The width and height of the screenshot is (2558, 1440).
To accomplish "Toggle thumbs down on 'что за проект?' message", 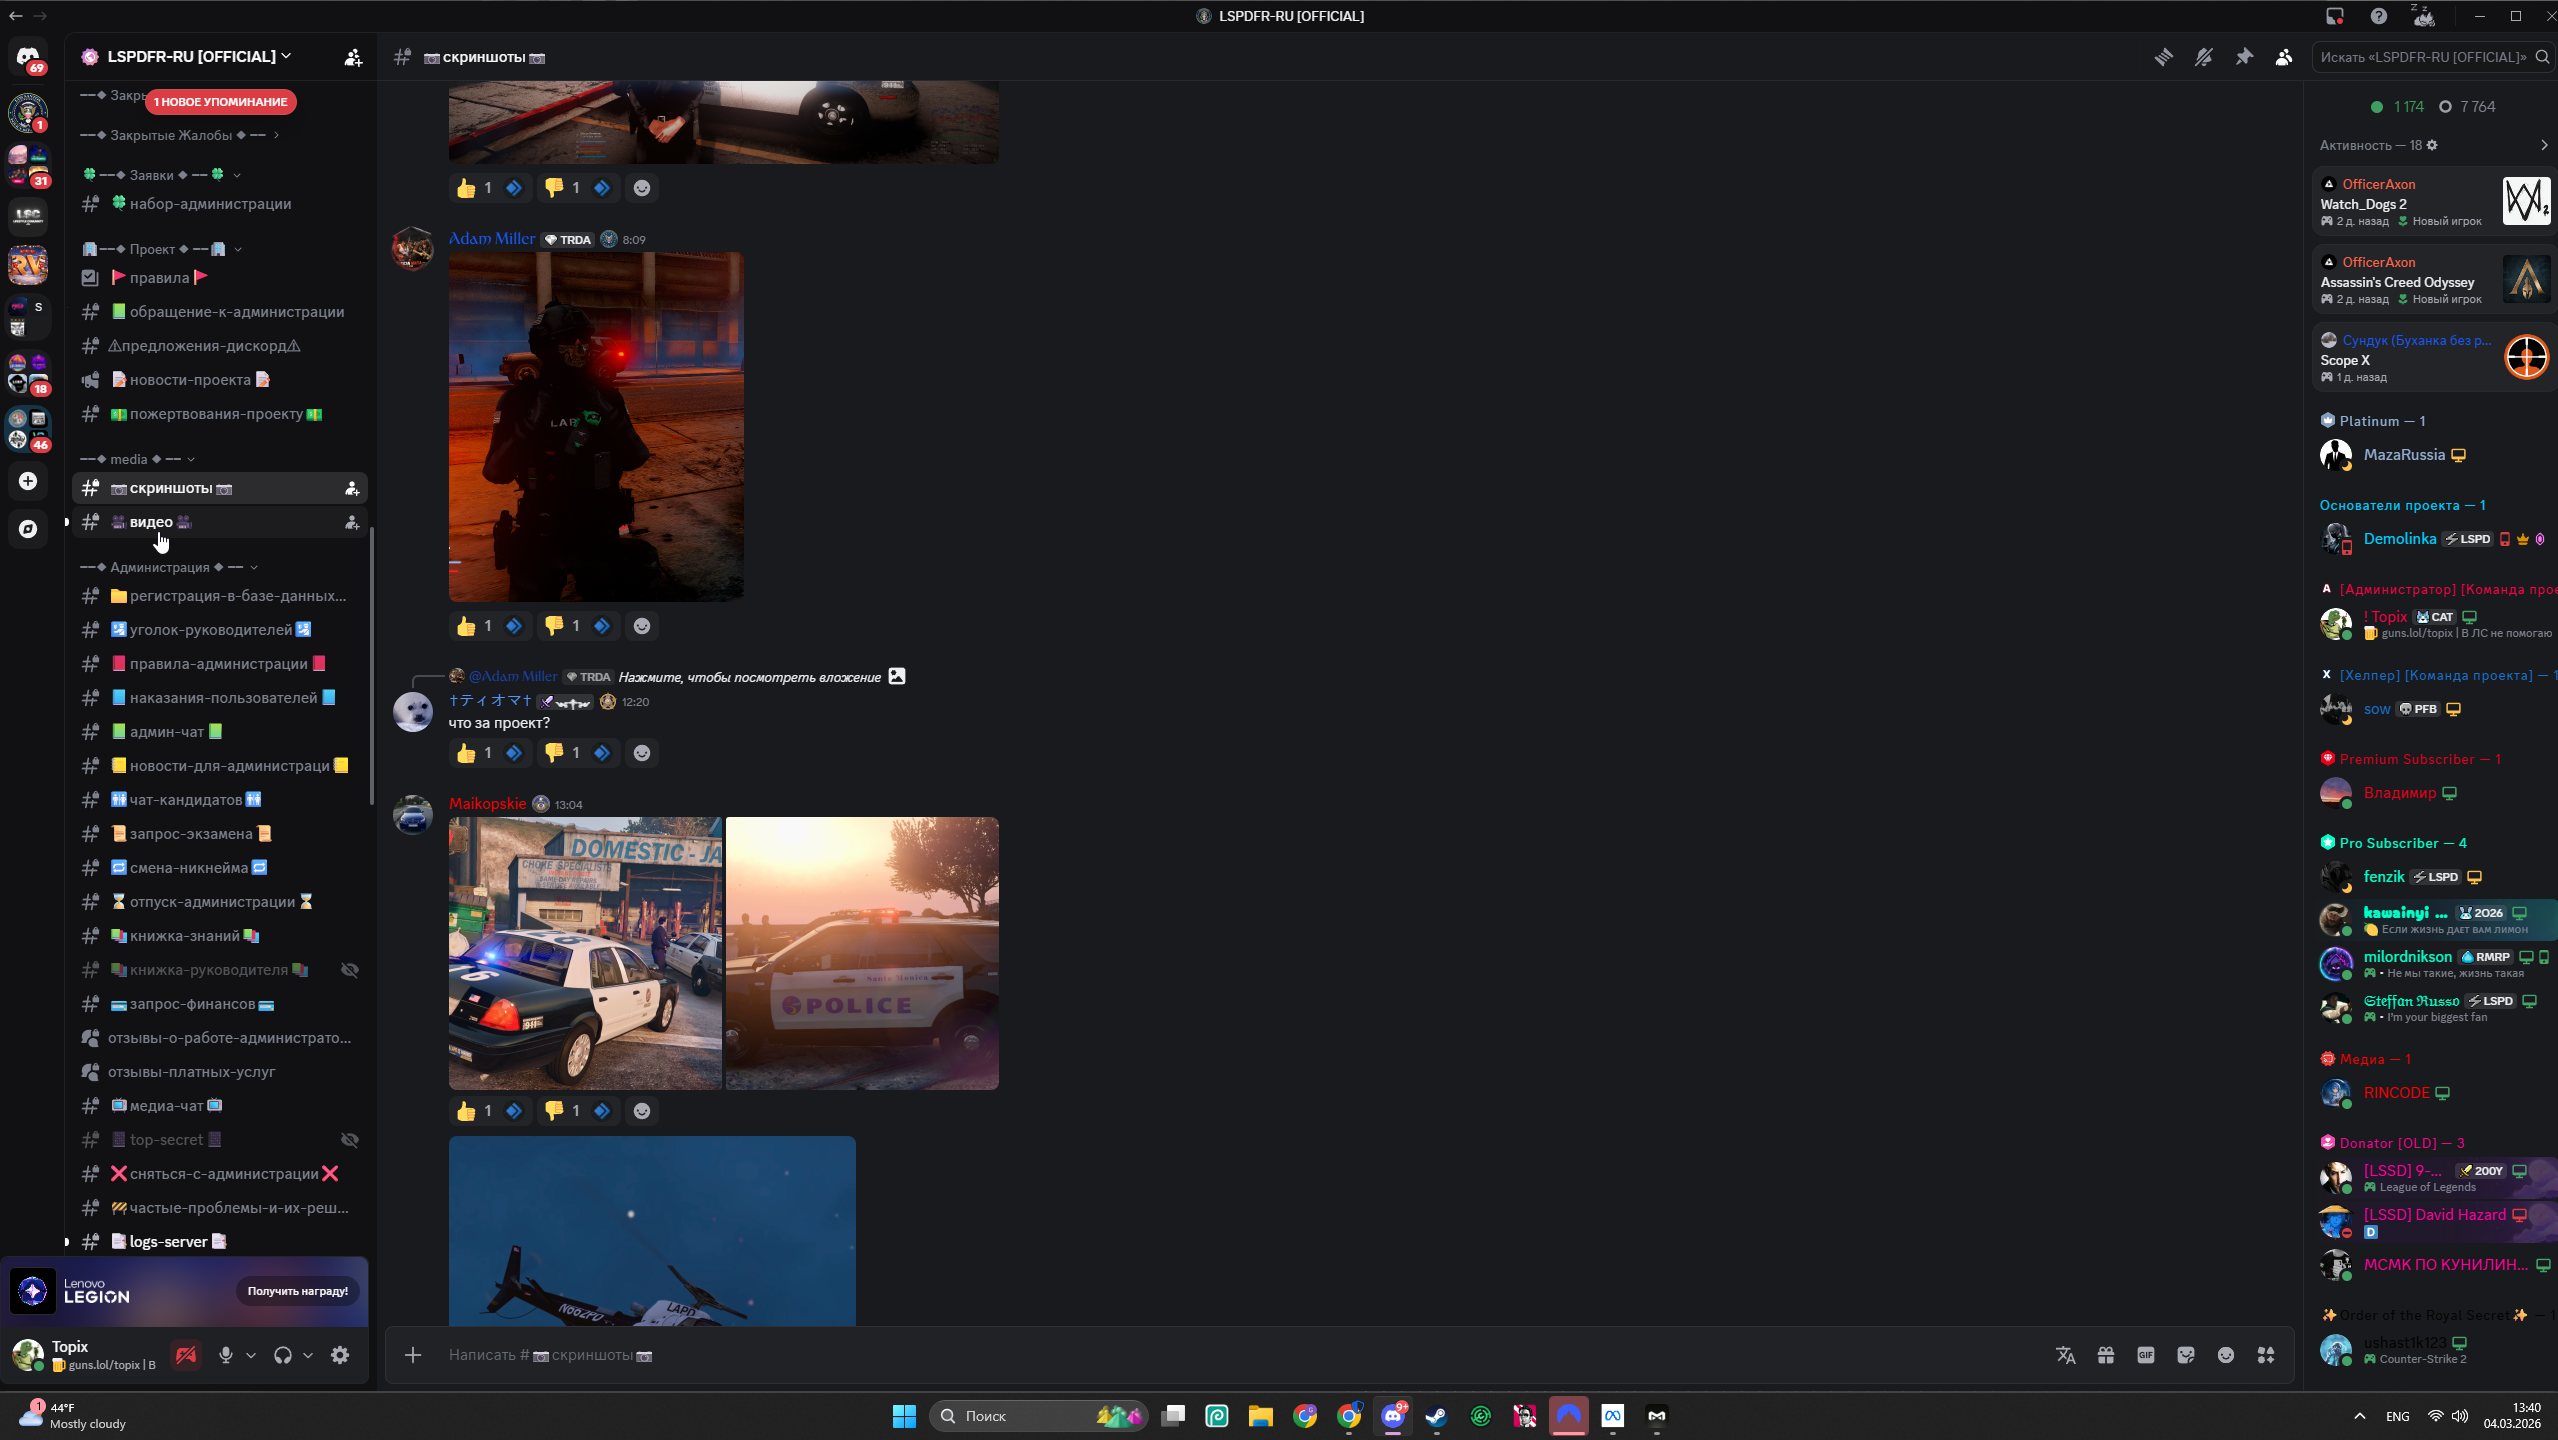I will coord(576,753).
